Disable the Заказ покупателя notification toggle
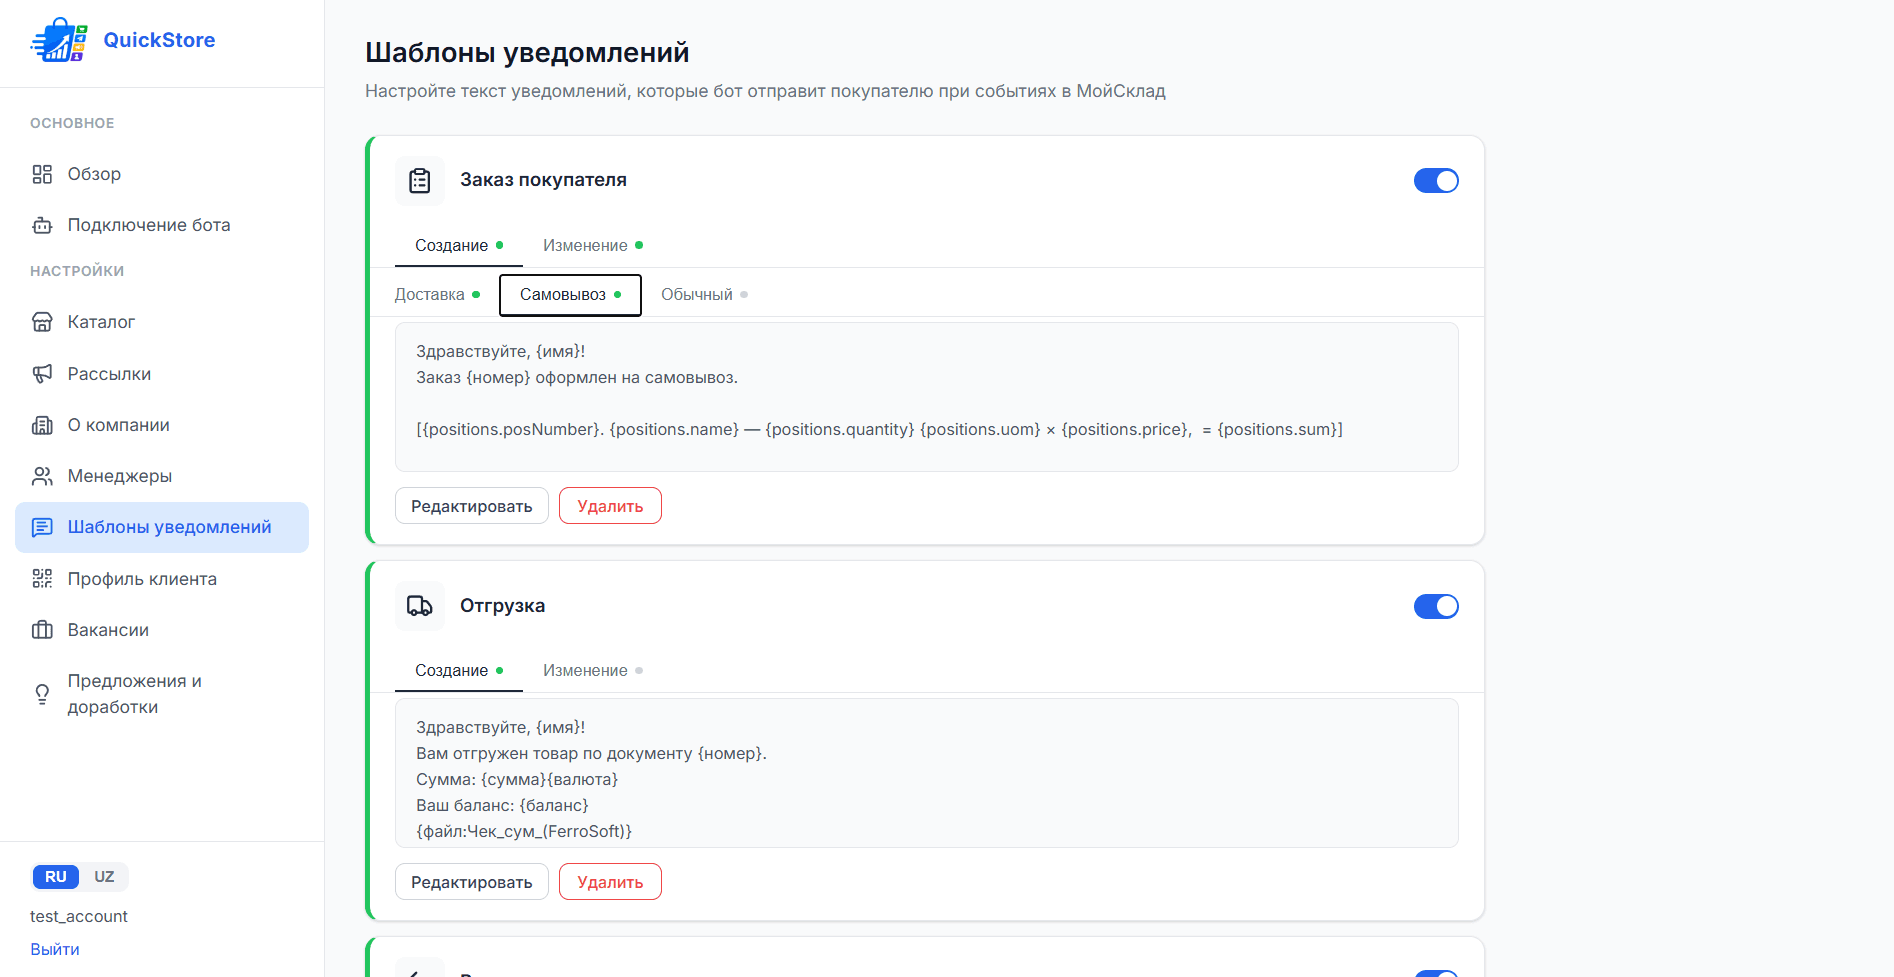The width and height of the screenshot is (1894, 977). pos(1436,181)
